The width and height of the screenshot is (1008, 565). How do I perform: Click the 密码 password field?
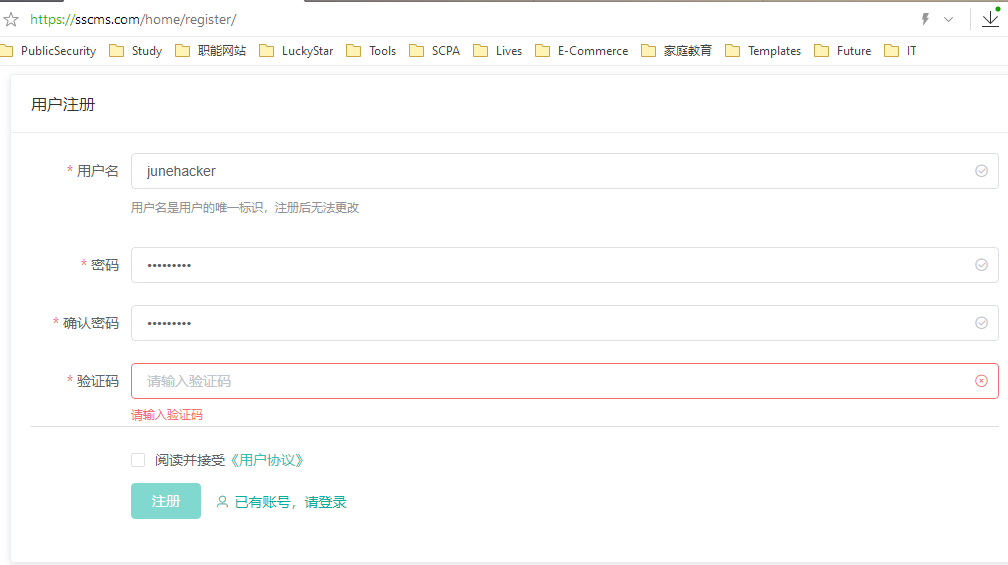[564, 265]
